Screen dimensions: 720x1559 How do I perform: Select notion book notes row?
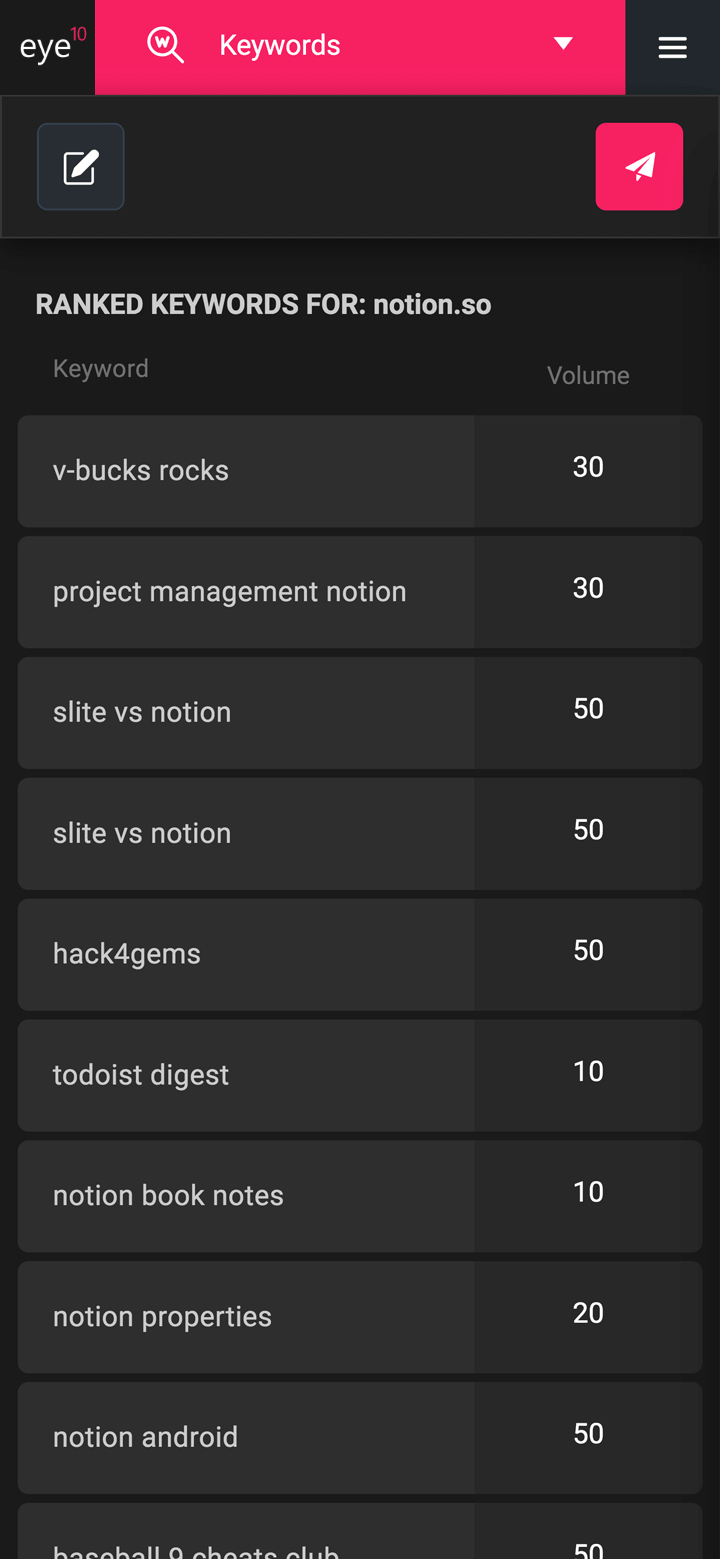[x=360, y=1196]
